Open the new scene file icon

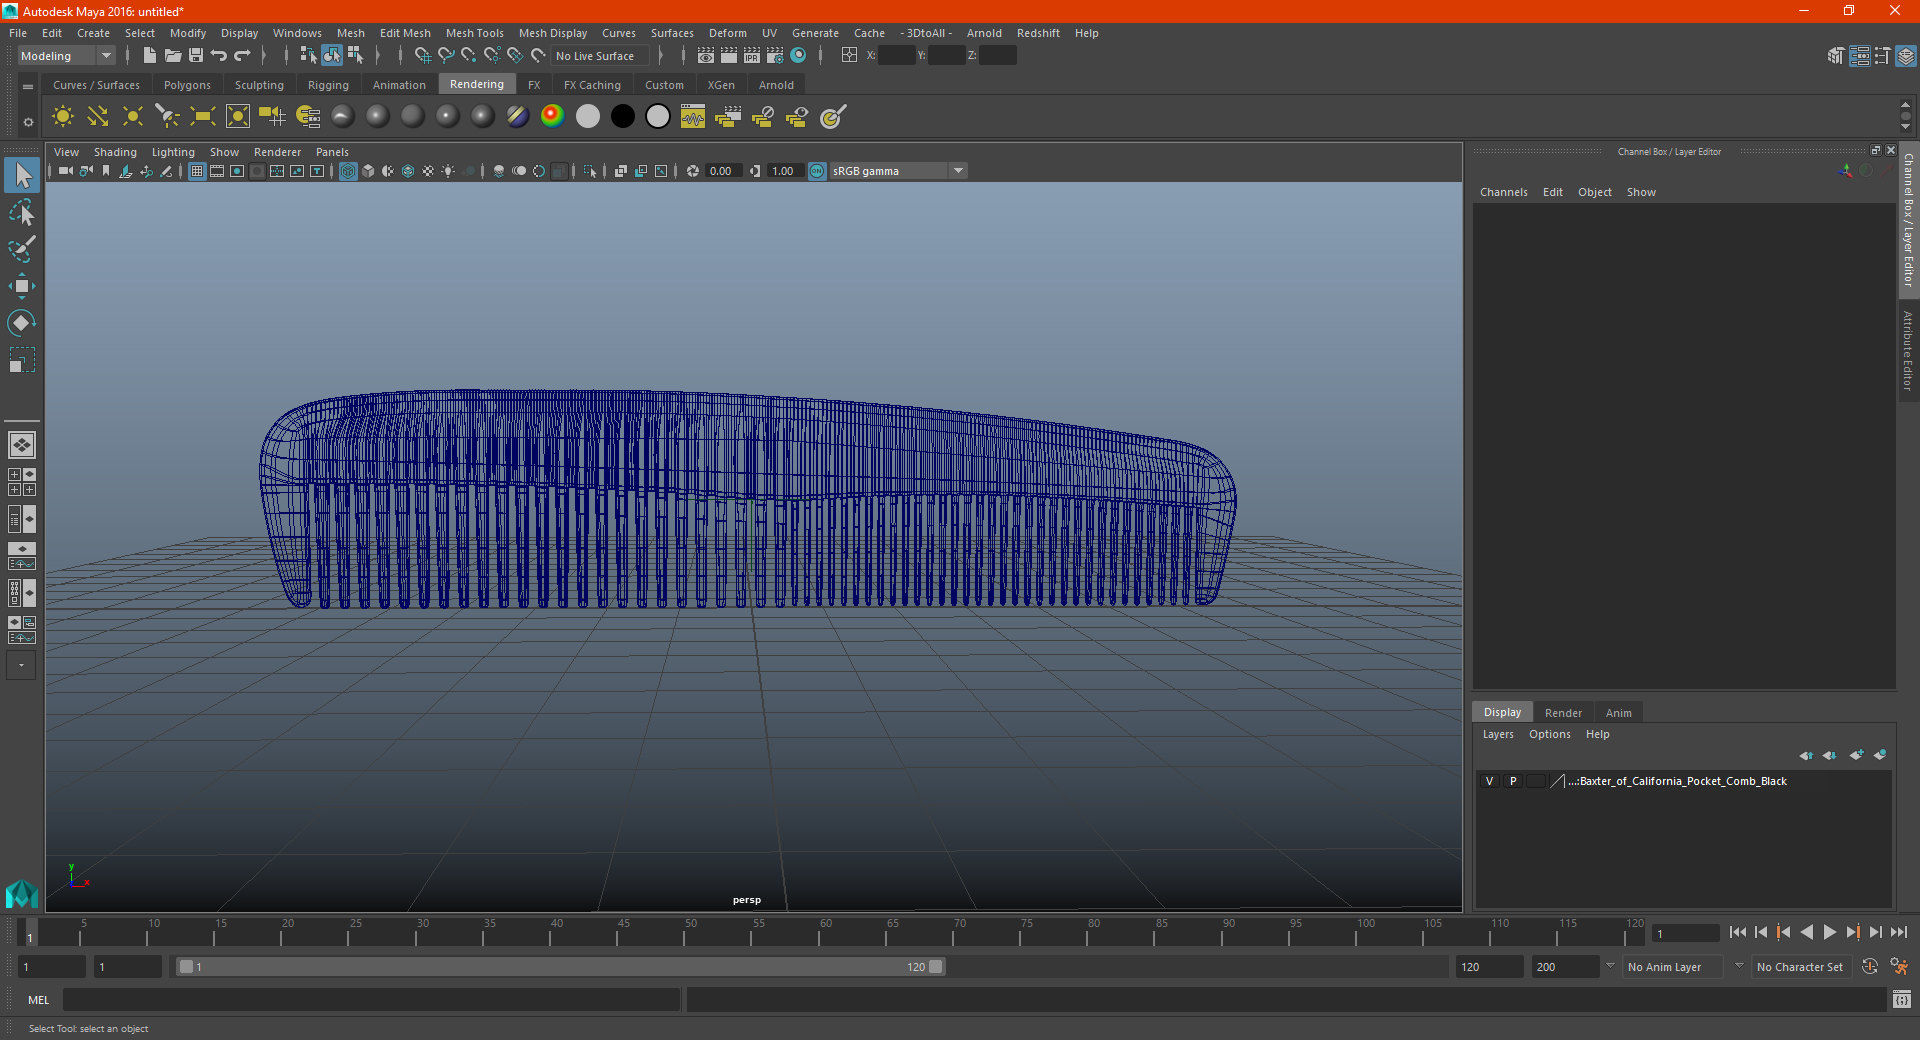(149, 56)
